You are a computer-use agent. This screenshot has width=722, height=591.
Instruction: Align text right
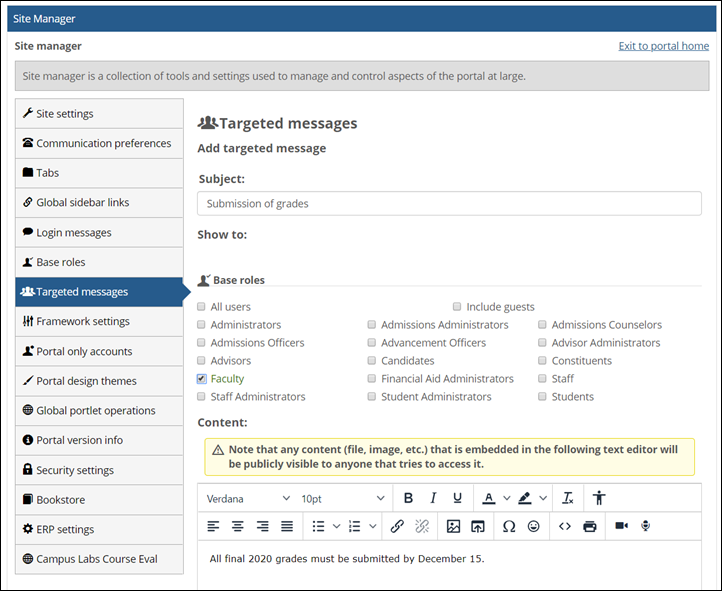[262, 526]
